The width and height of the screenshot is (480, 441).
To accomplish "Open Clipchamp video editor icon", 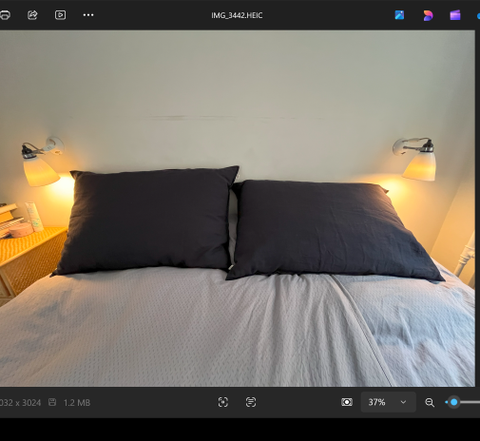I will pyautogui.click(x=455, y=15).
